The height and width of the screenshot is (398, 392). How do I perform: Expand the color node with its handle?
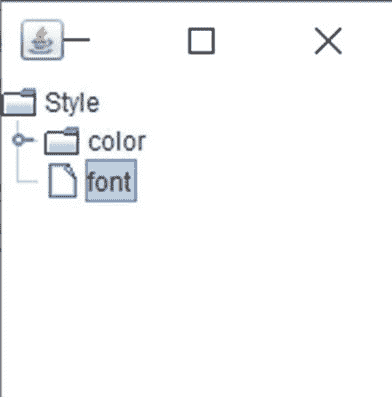point(19,140)
